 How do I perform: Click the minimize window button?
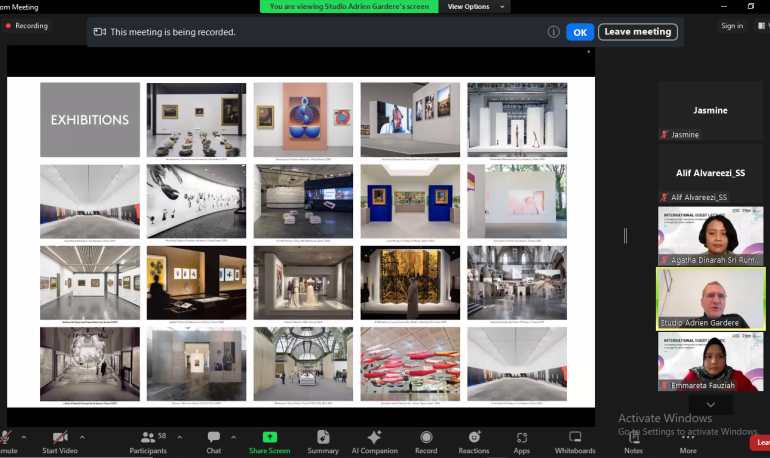click(x=723, y=6)
